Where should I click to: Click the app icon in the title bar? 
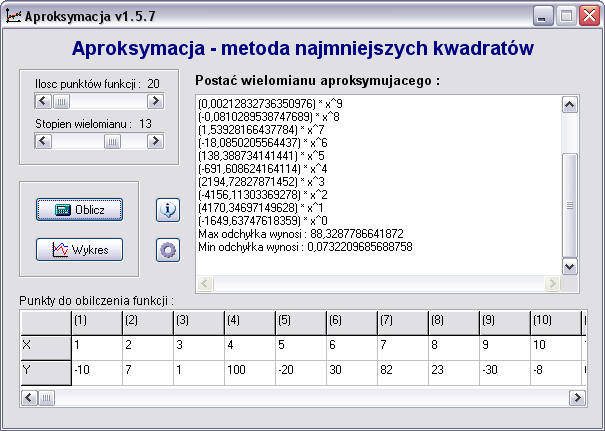(x=13, y=16)
